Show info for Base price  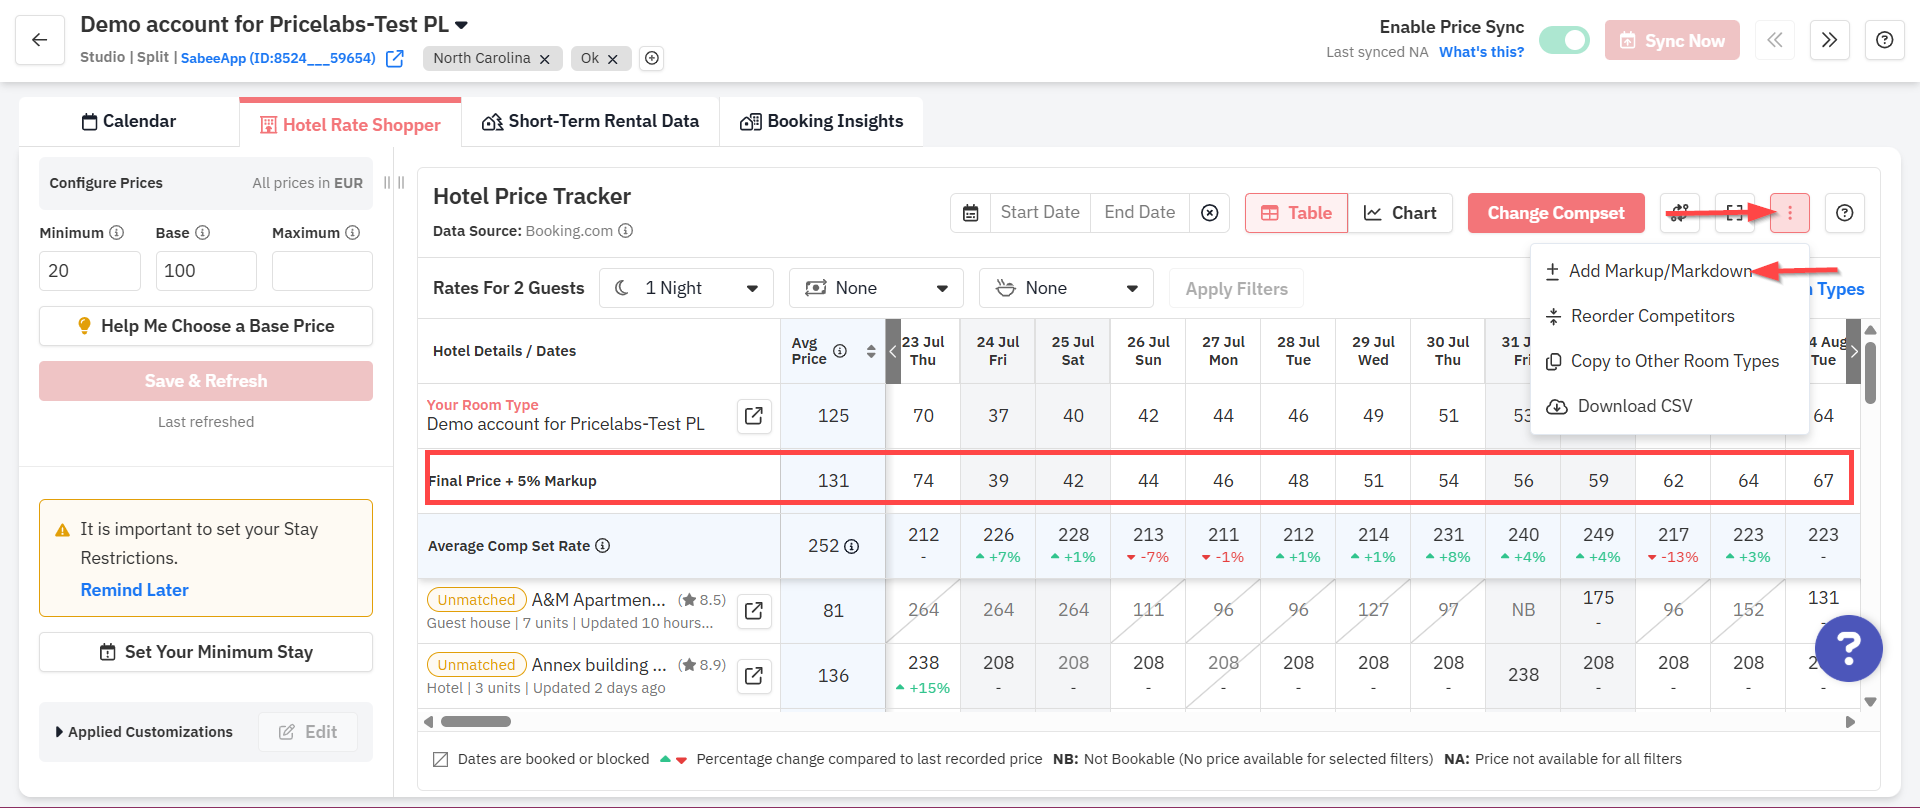[203, 233]
